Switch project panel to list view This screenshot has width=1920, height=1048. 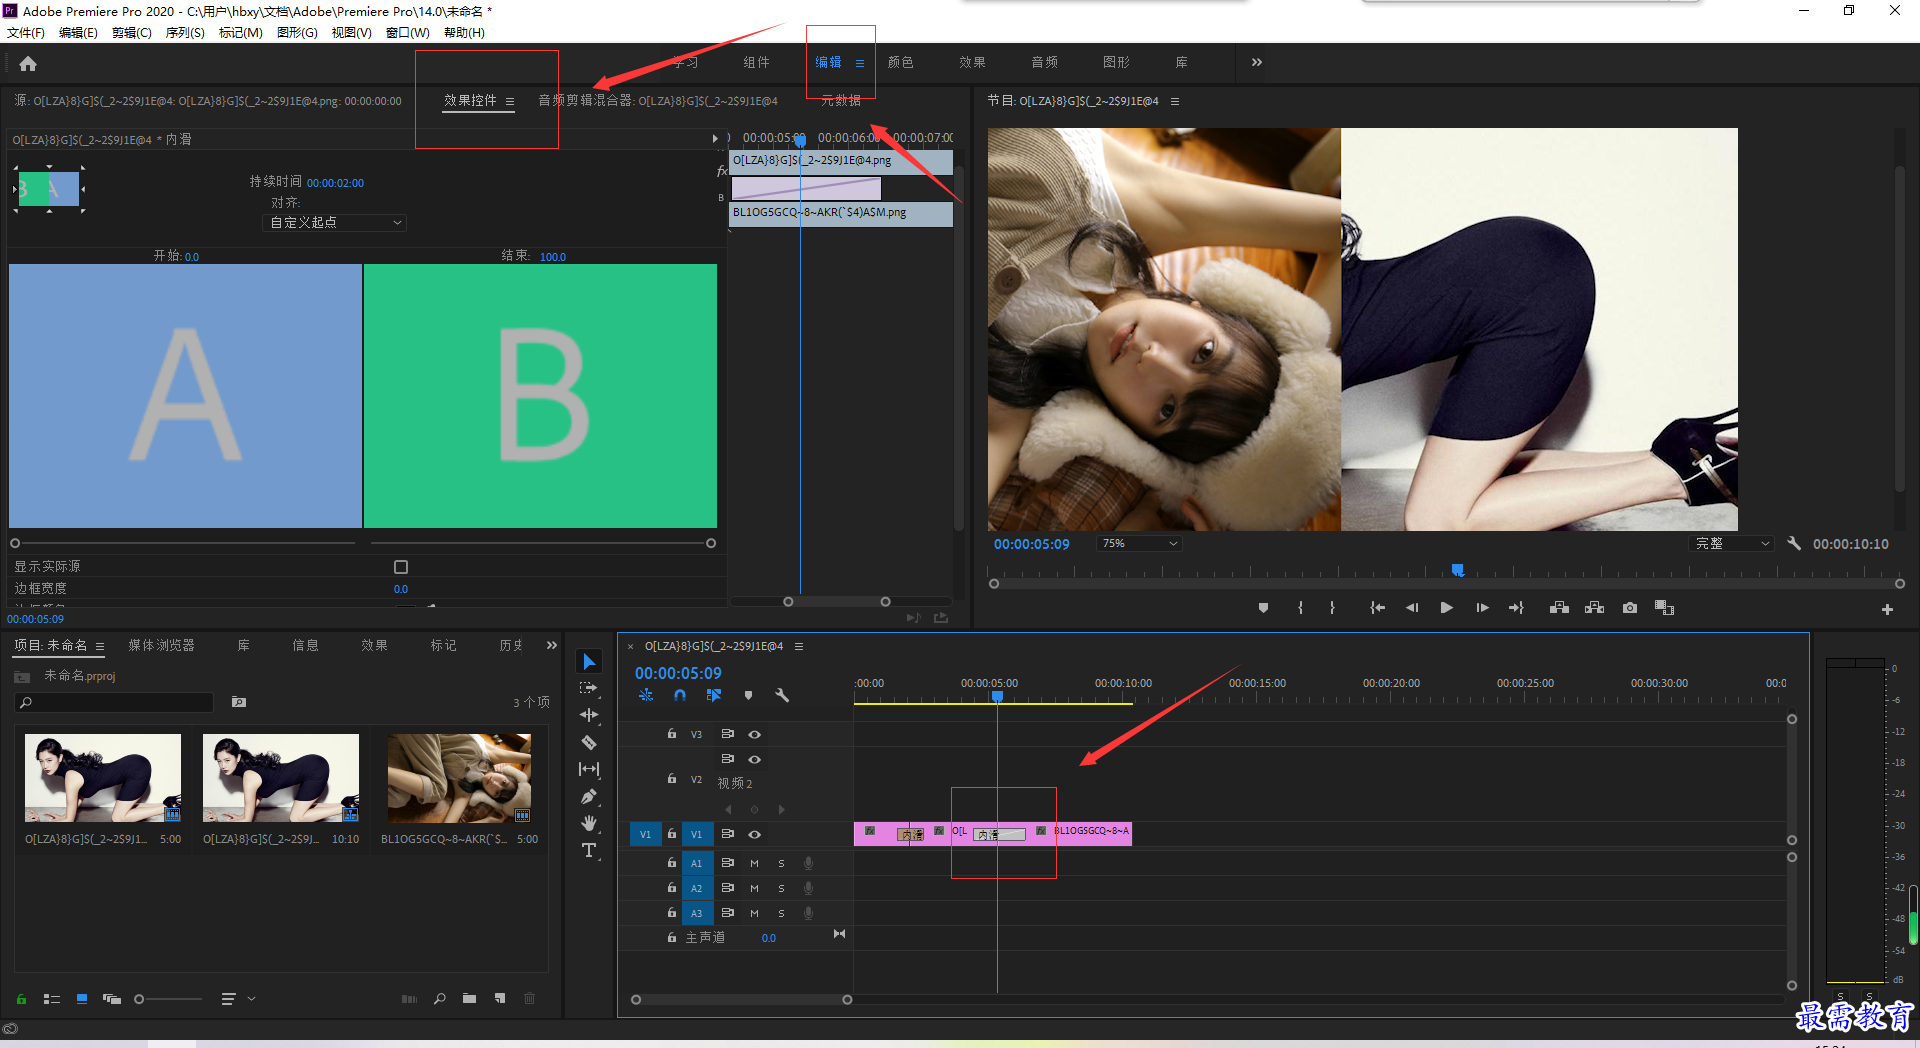point(52,999)
